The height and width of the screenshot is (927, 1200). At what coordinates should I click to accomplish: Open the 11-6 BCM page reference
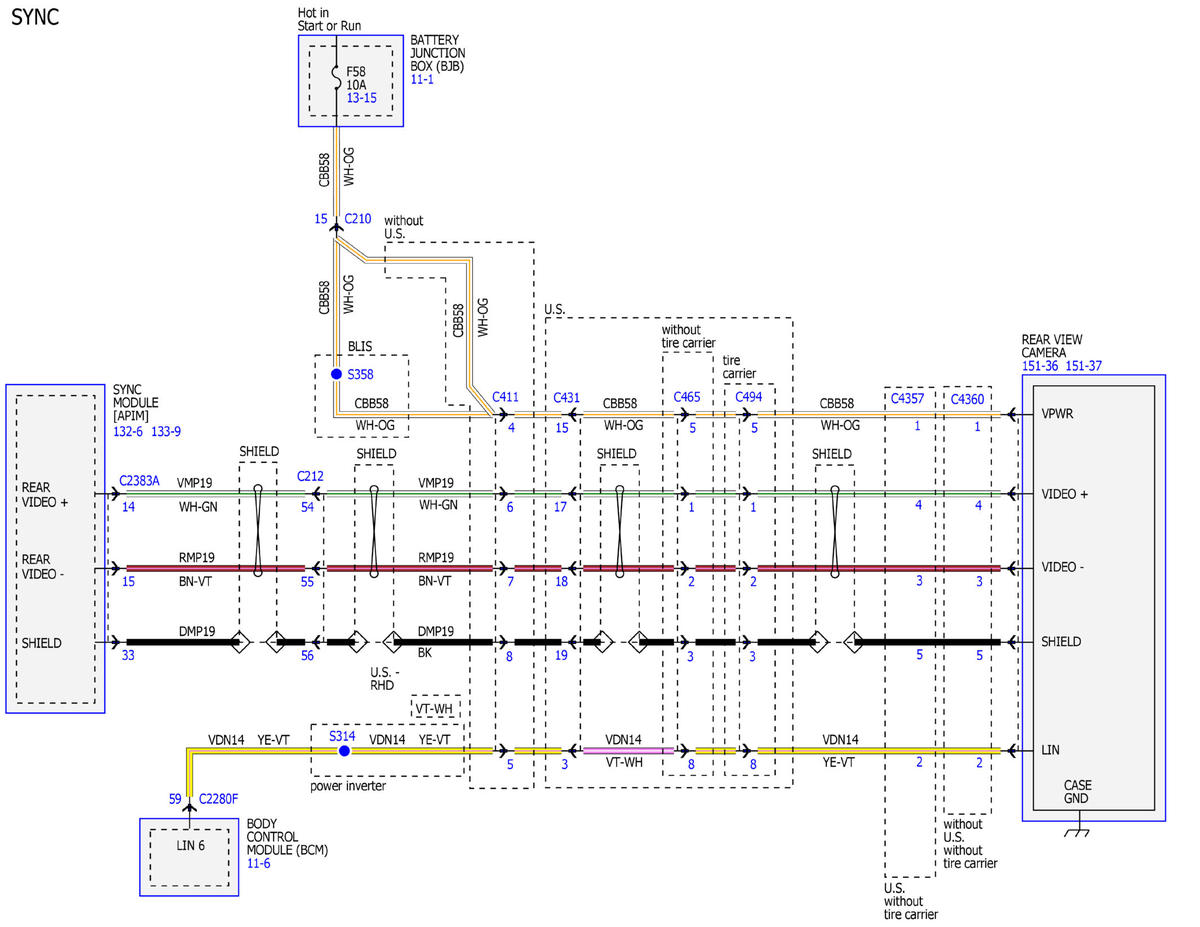pyautogui.click(x=258, y=863)
